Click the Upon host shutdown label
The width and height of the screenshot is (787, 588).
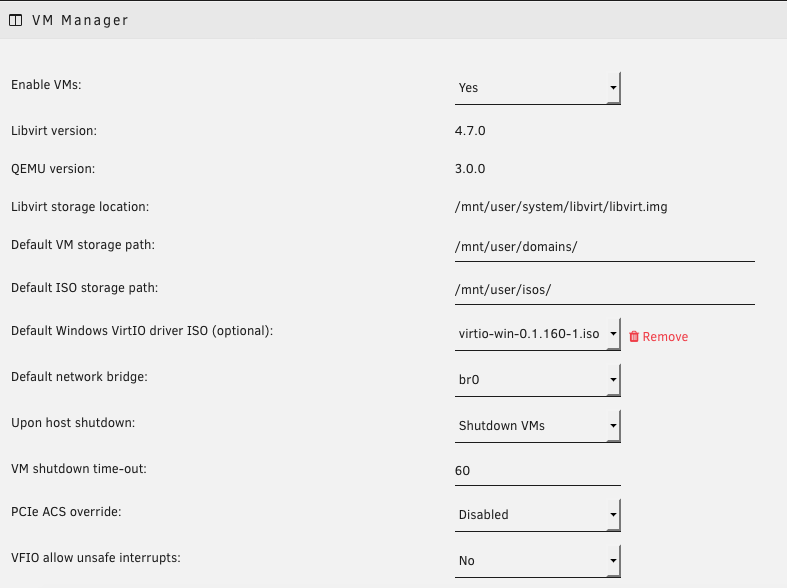(x=73, y=423)
